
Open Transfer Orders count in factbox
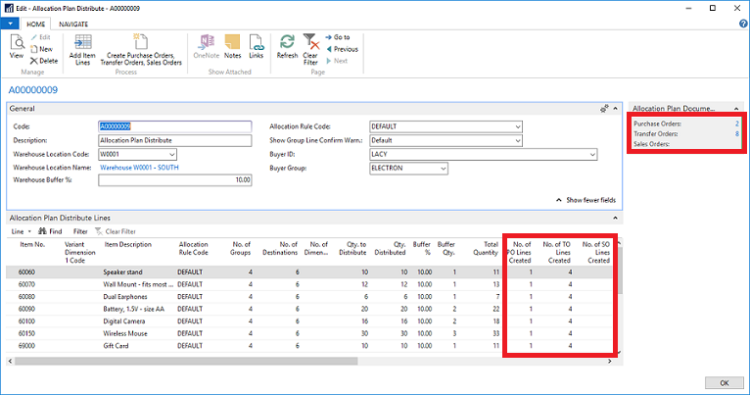[x=737, y=134]
